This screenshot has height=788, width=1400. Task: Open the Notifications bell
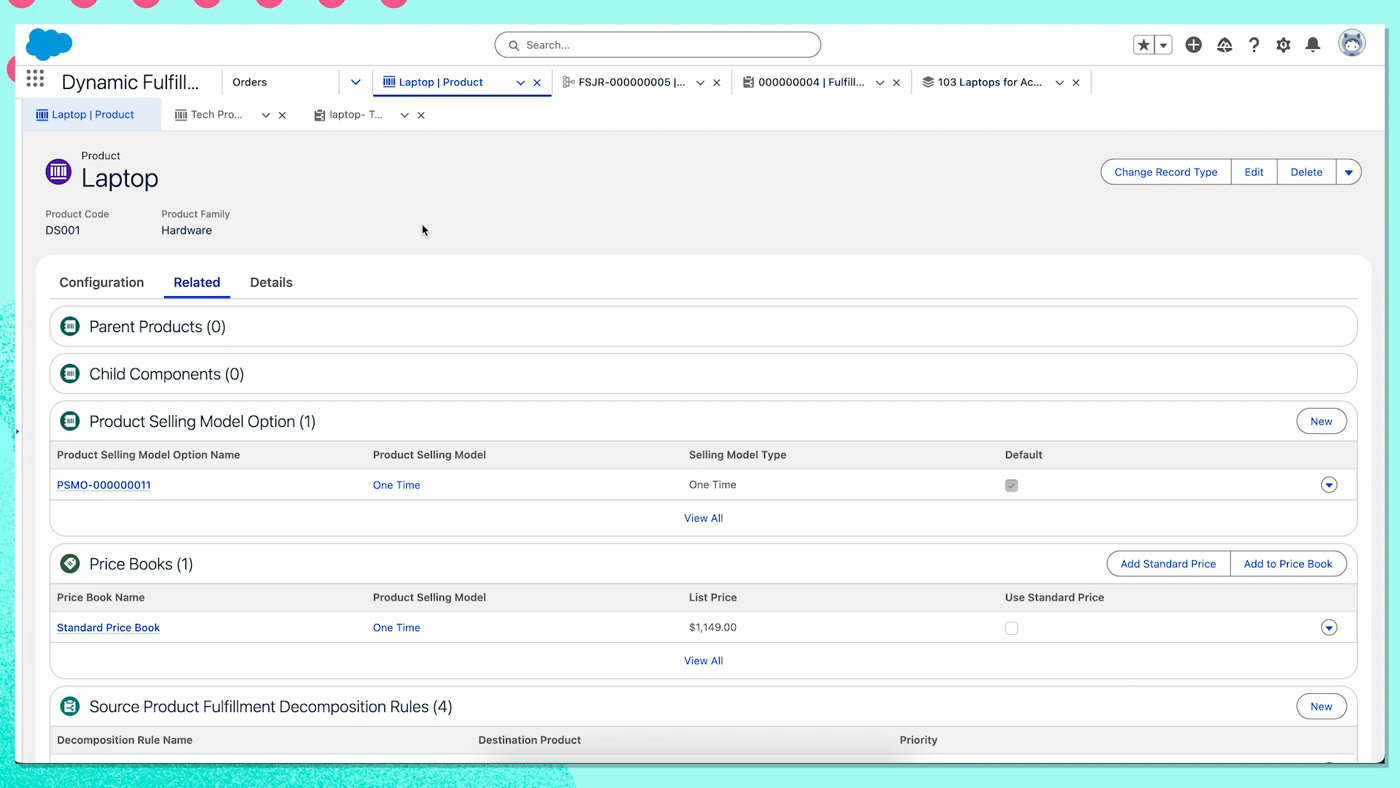tap(1313, 45)
